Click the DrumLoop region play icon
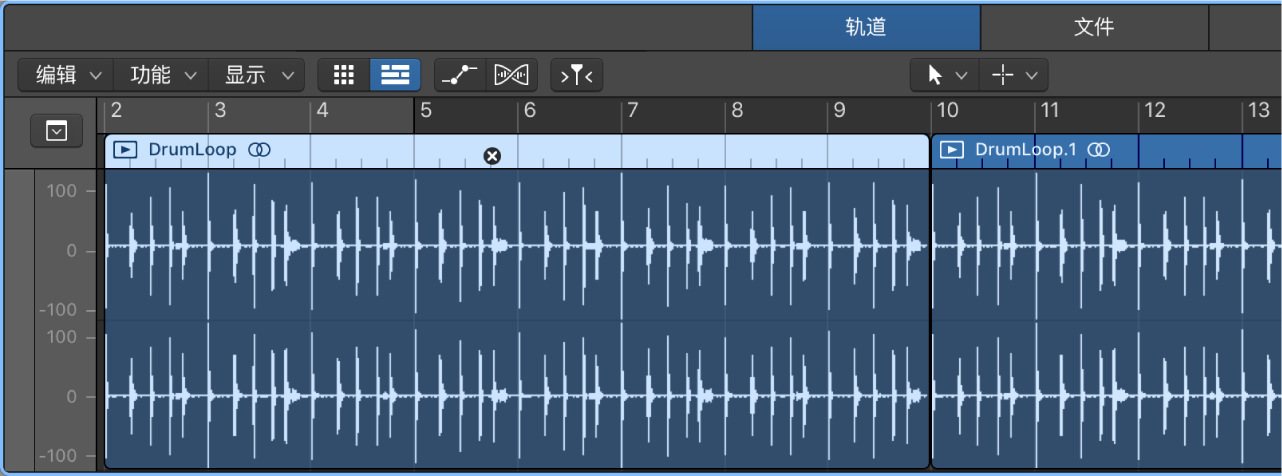The image size is (1282, 476). 125,150
